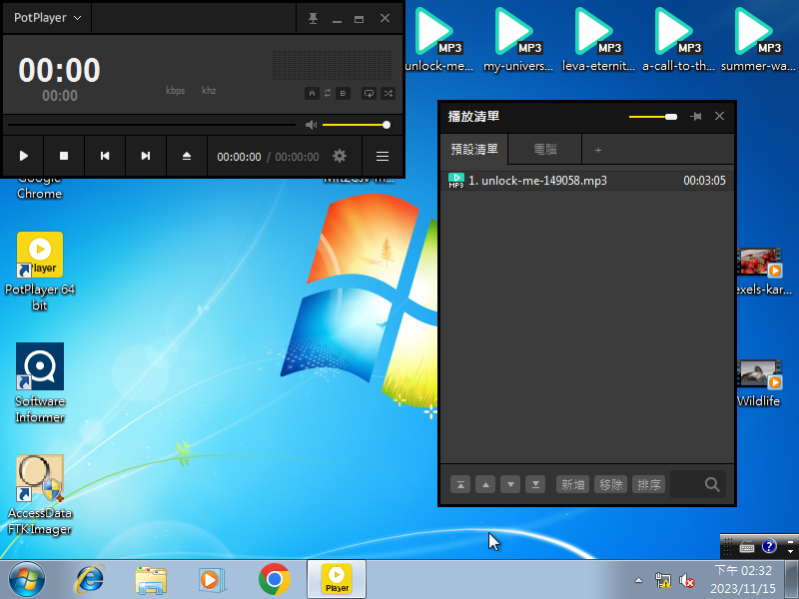Viewport: 799px width, 599px height.
Task: Click the 新增 add button
Action: 573,484
